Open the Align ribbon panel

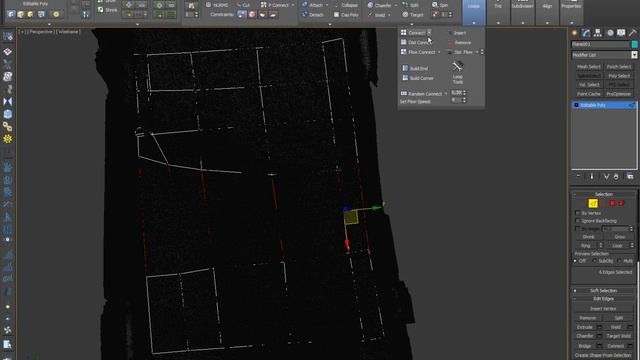coord(547,12)
